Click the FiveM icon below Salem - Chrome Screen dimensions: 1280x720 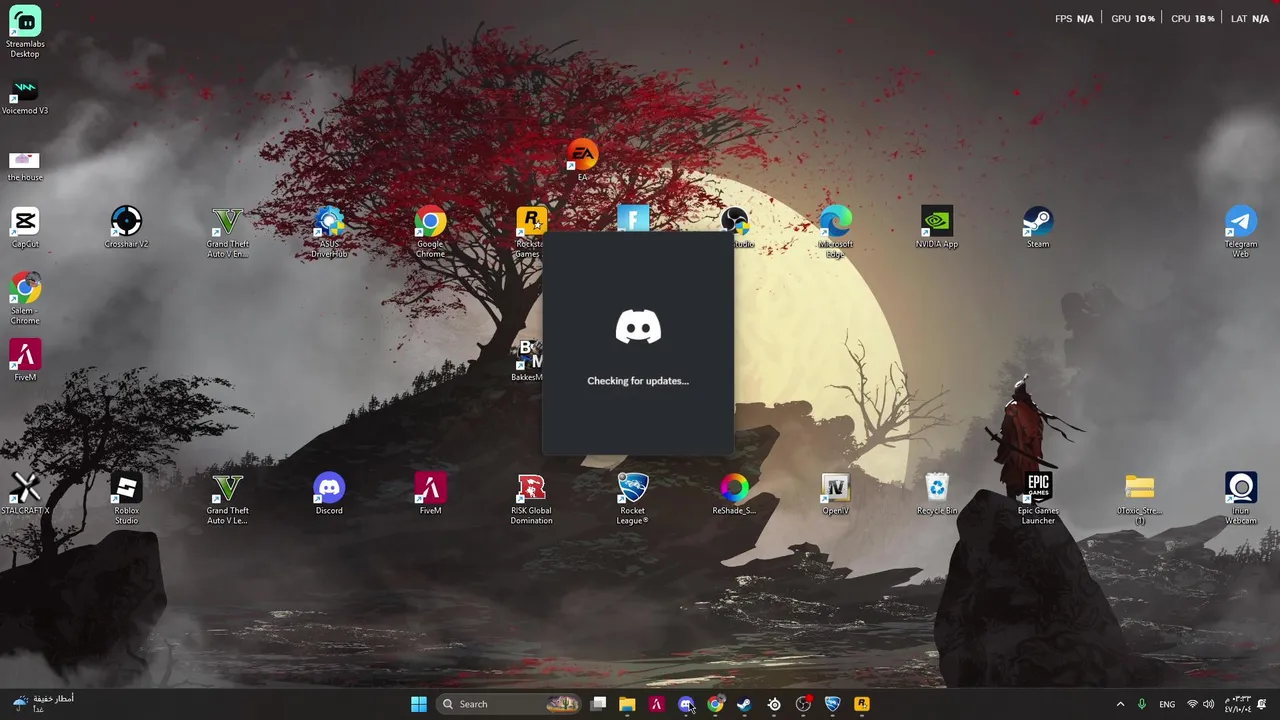(25, 361)
